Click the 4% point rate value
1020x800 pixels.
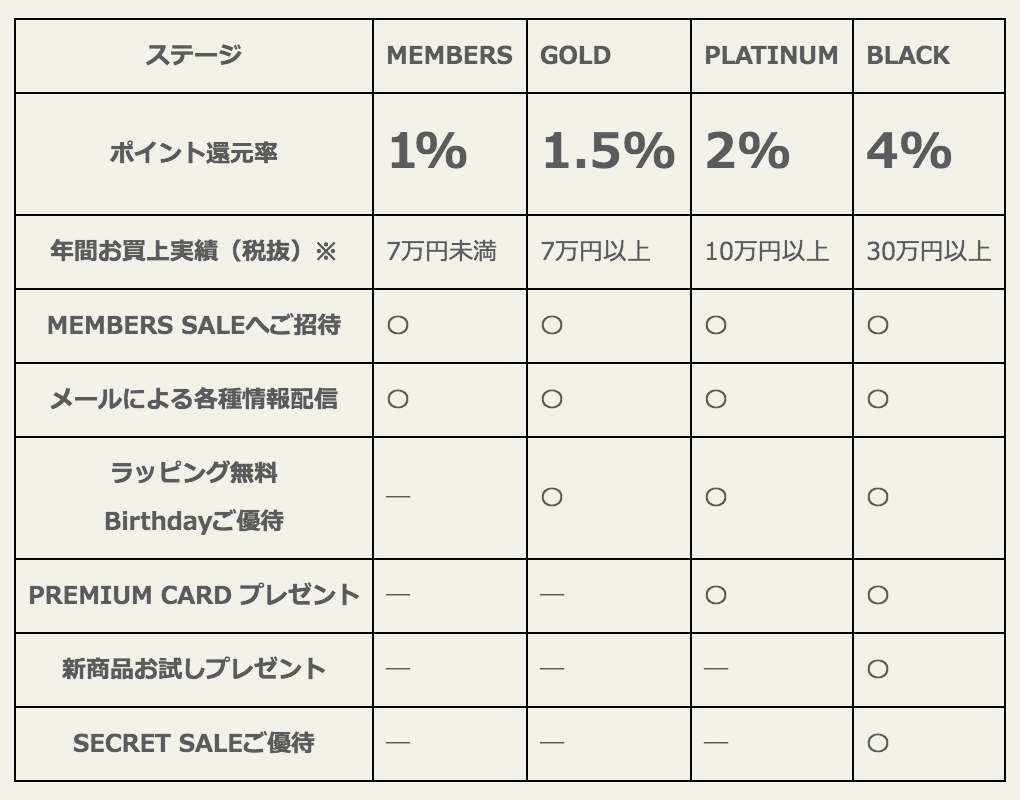click(909, 151)
